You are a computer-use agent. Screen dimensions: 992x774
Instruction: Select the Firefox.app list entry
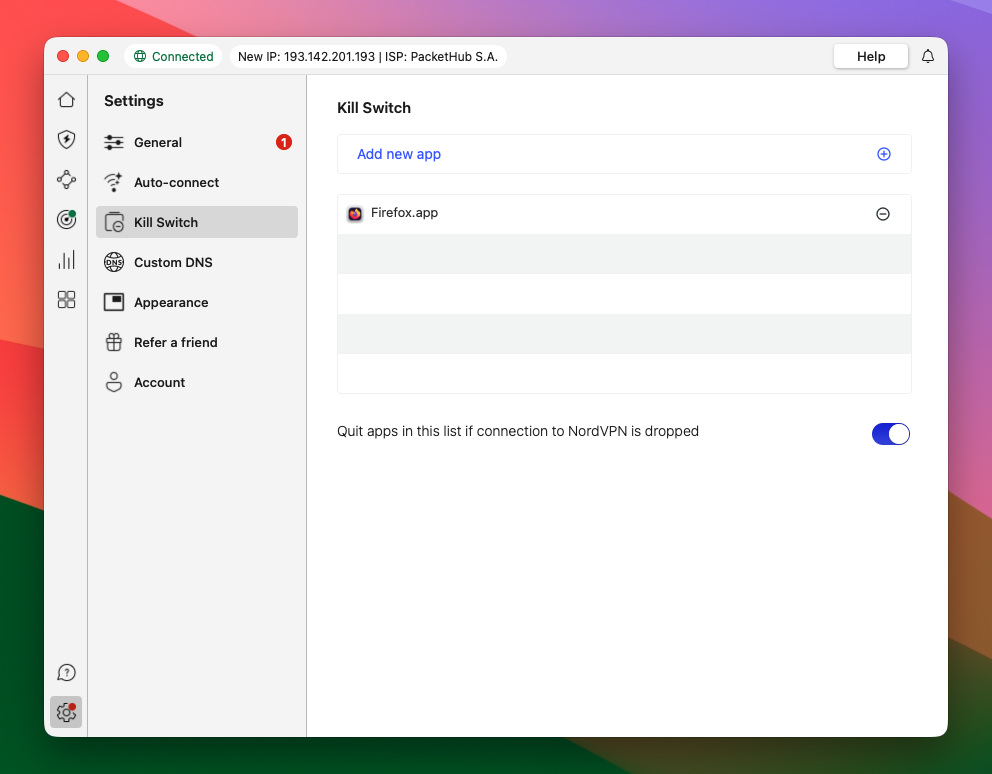[404, 214]
